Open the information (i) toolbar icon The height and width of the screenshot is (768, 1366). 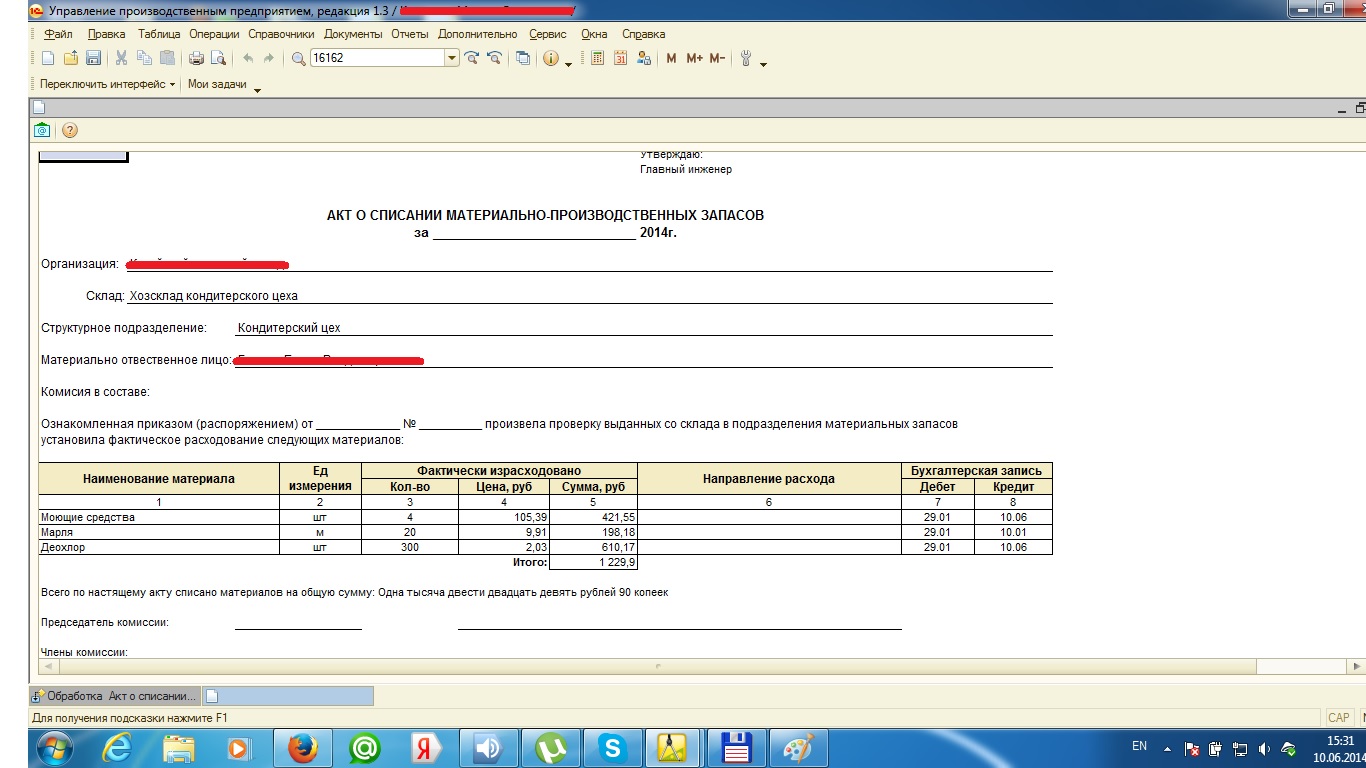point(551,58)
